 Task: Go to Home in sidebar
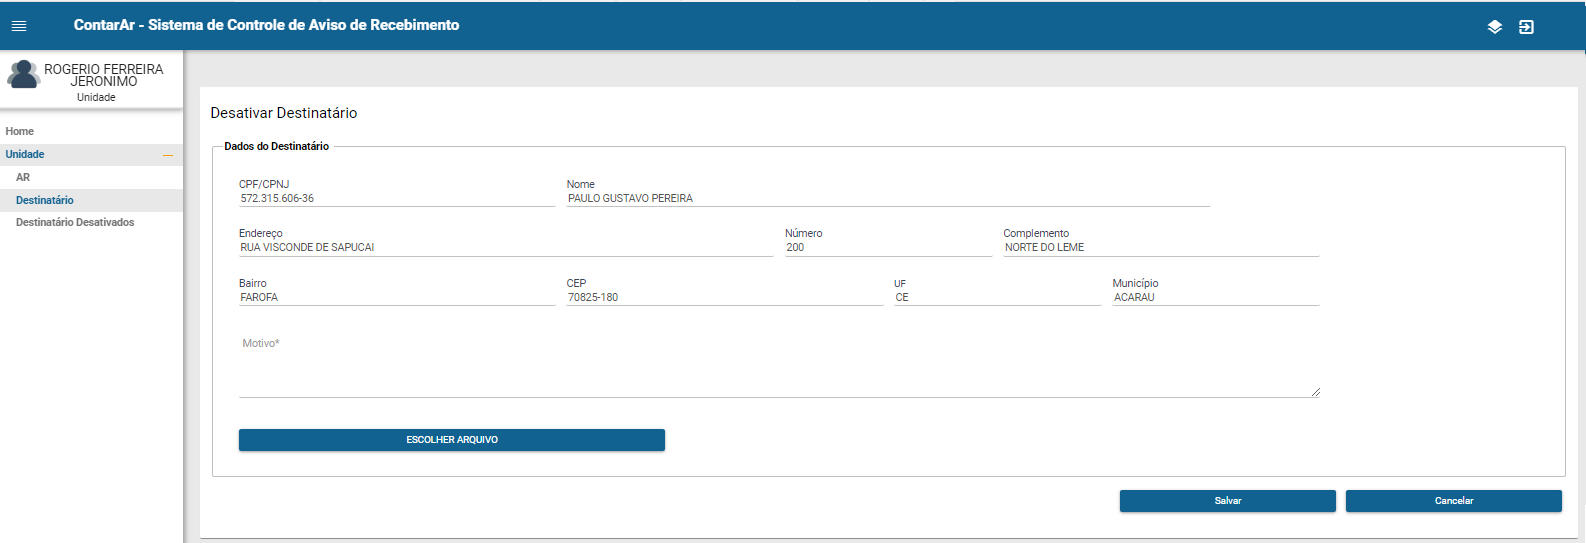click(x=20, y=131)
